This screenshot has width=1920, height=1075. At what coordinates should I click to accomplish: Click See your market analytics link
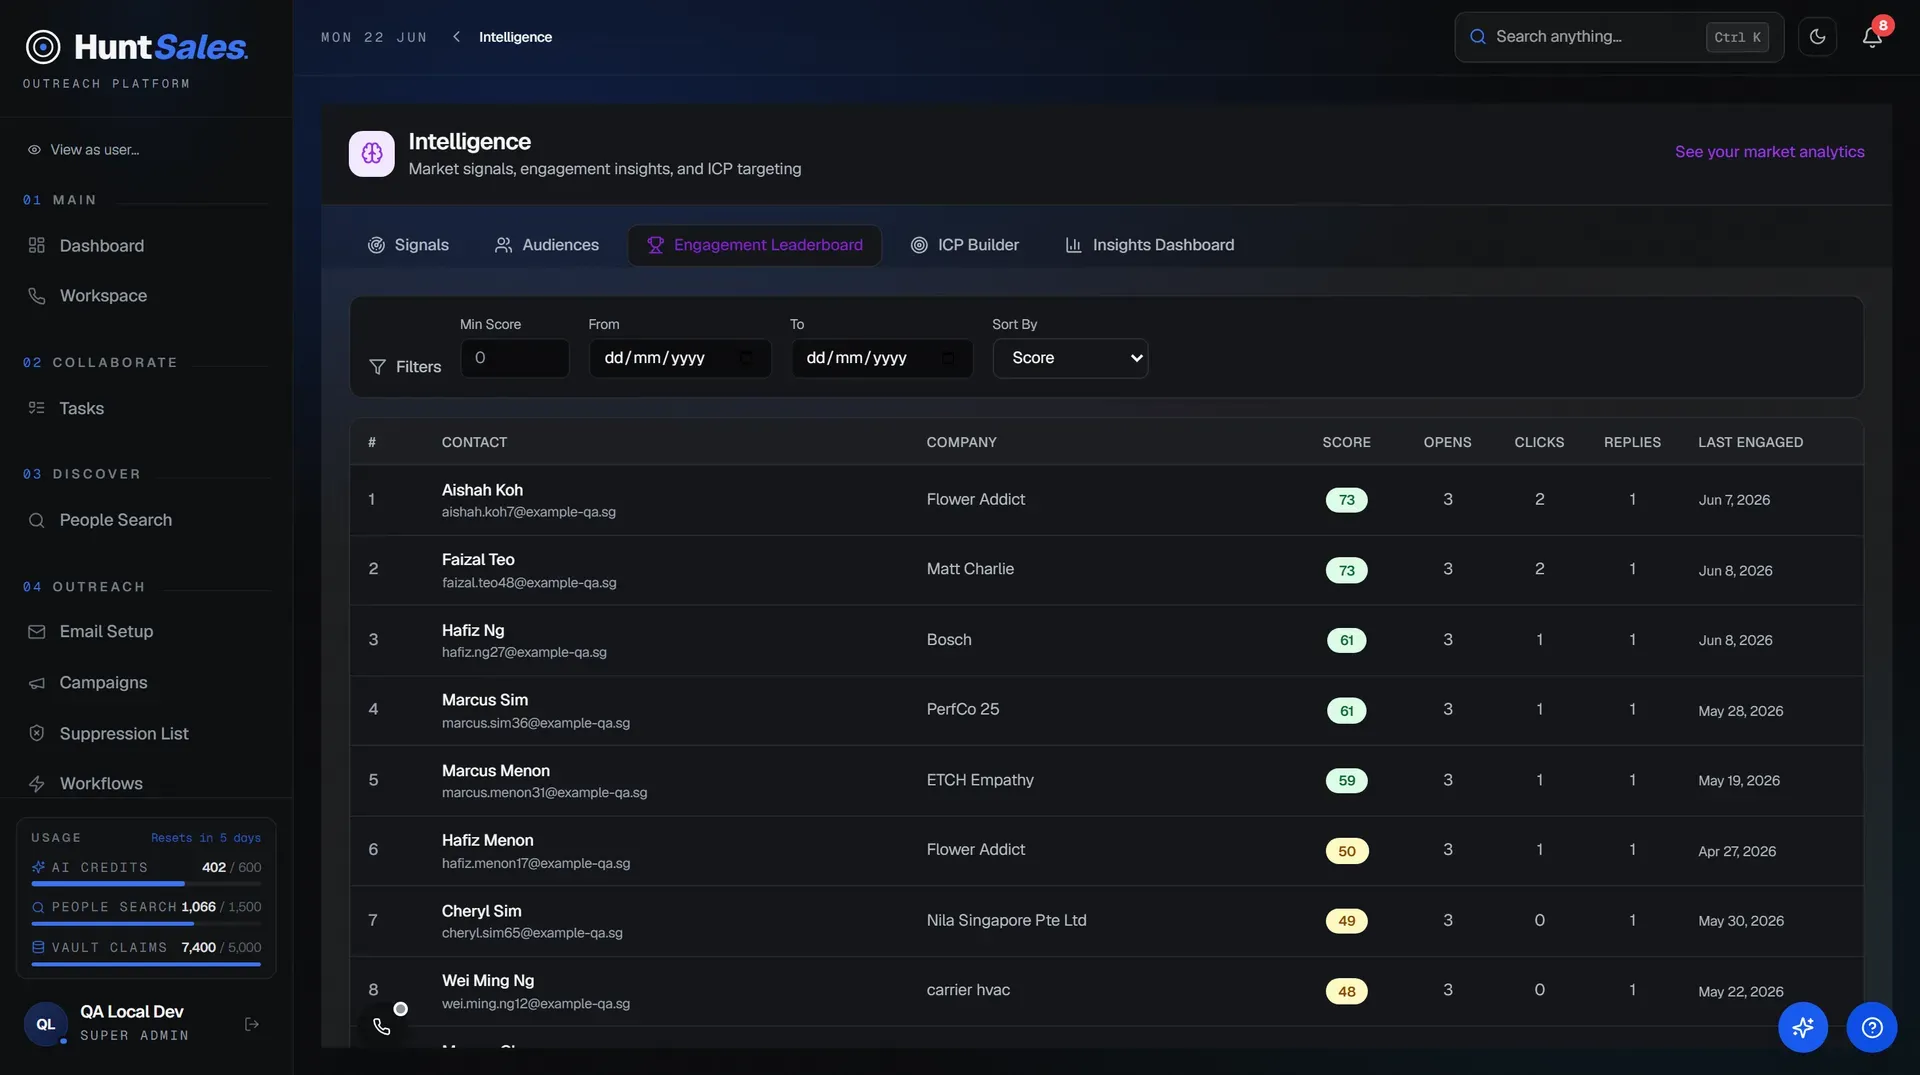pos(1769,152)
